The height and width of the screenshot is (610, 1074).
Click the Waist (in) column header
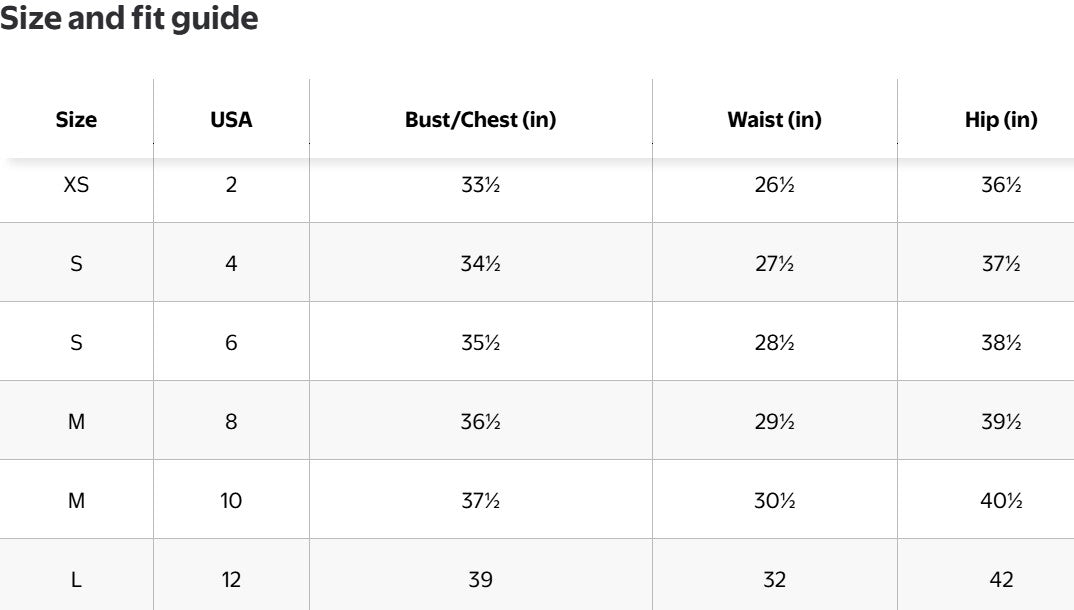click(774, 120)
